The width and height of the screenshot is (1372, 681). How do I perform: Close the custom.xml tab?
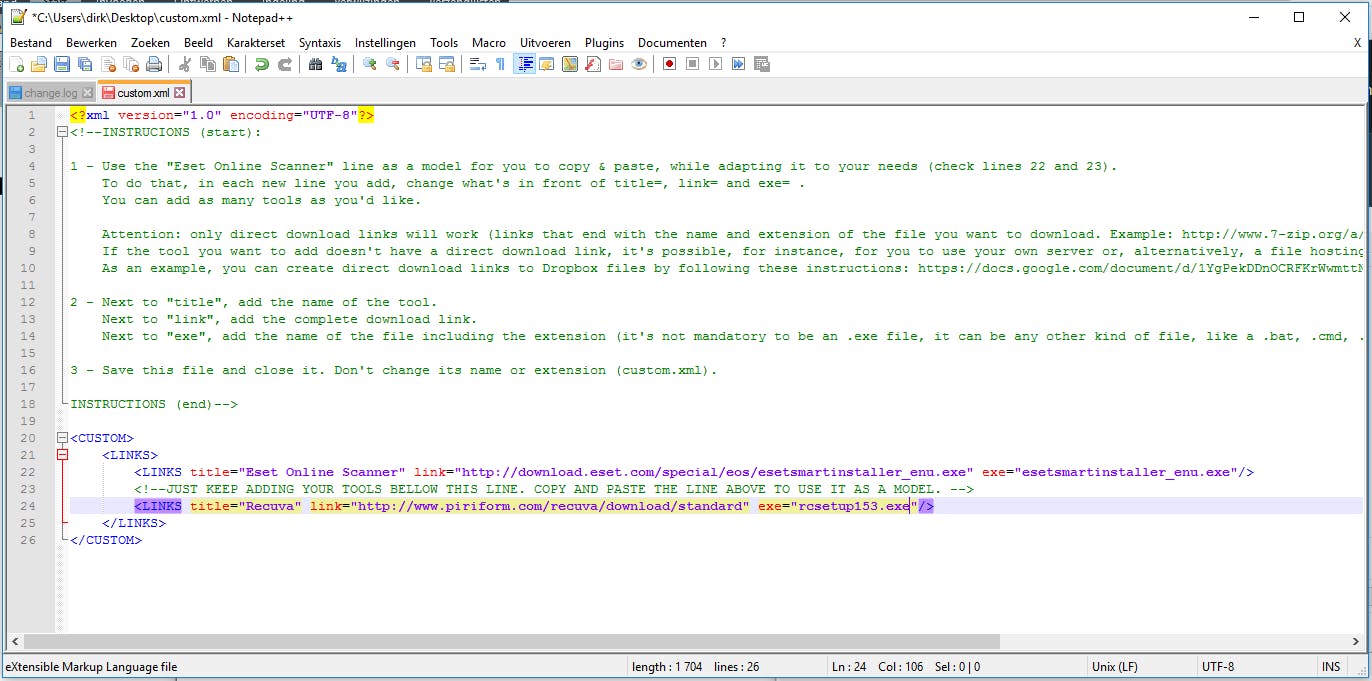pyautogui.click(x=179, y=93)
